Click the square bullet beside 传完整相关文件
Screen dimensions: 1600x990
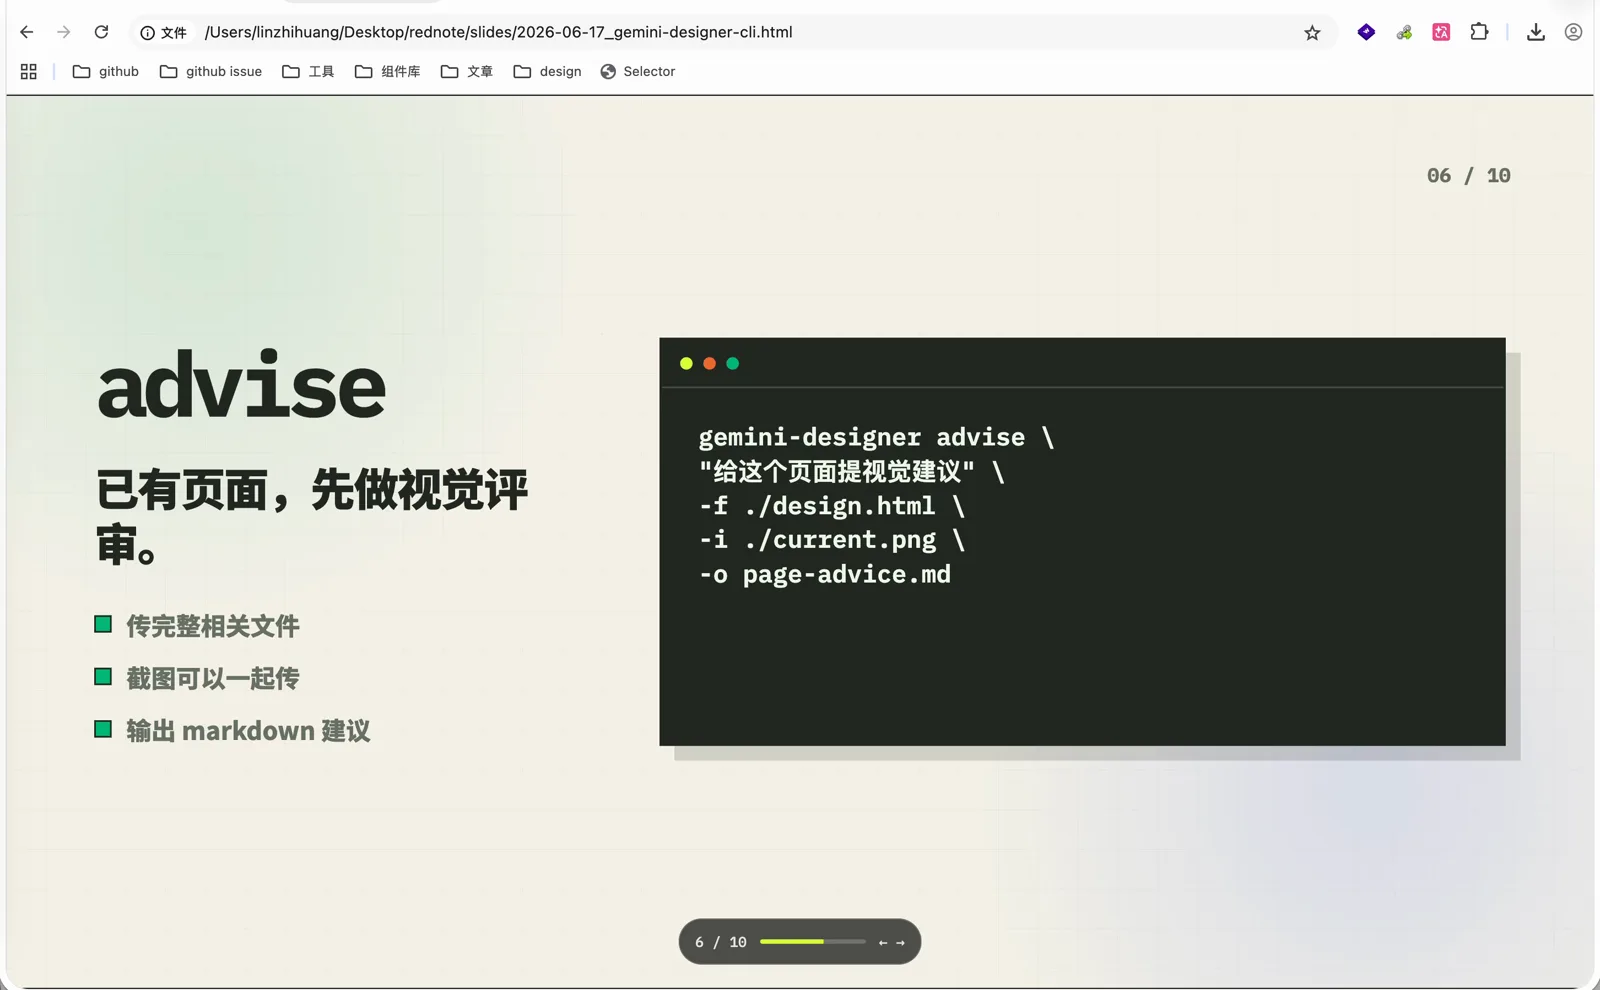(x=103, y=625)
